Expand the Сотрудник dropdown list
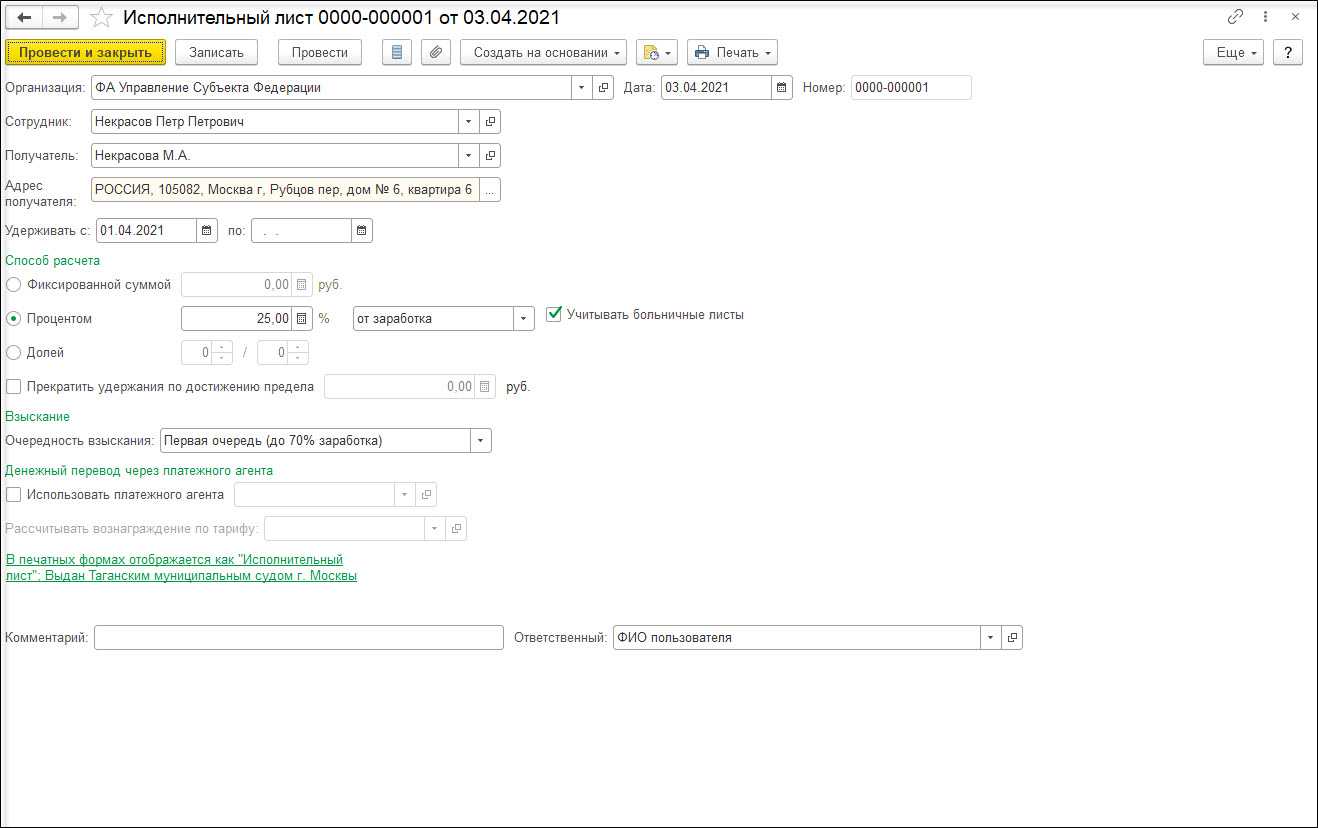 pyautogui.click(x=470, y=121)
